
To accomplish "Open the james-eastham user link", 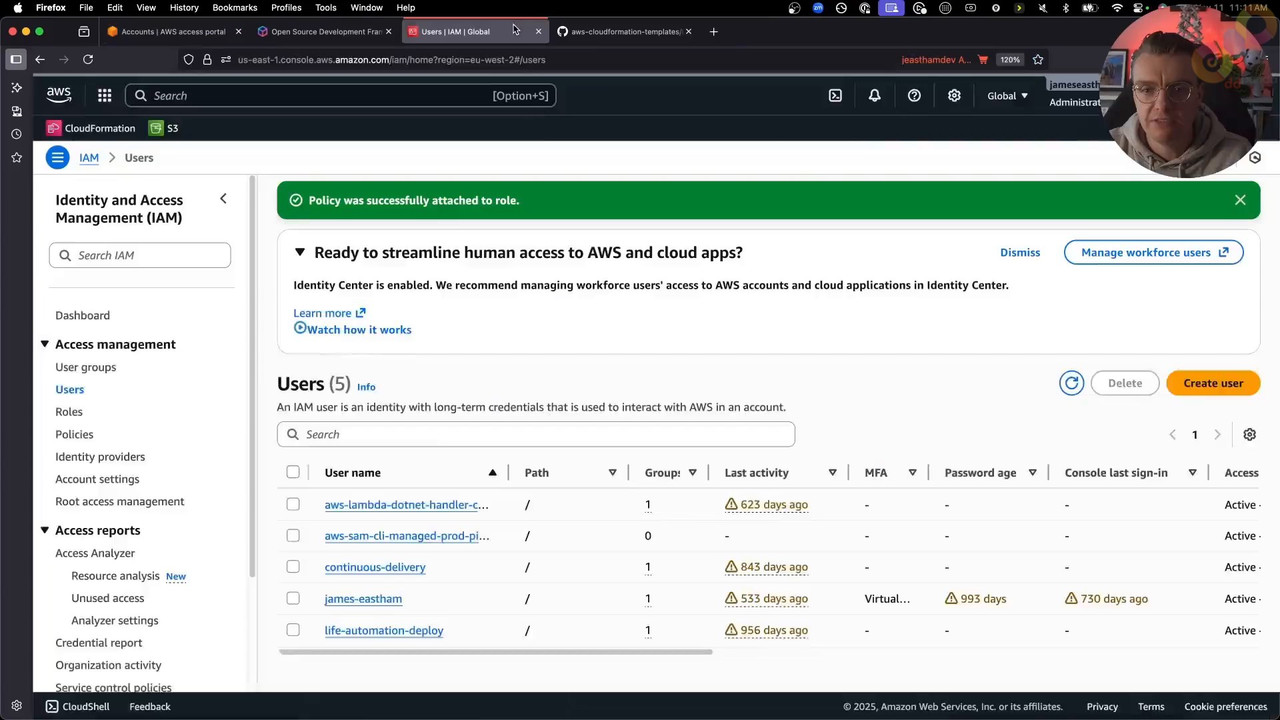I will [363, 598].
